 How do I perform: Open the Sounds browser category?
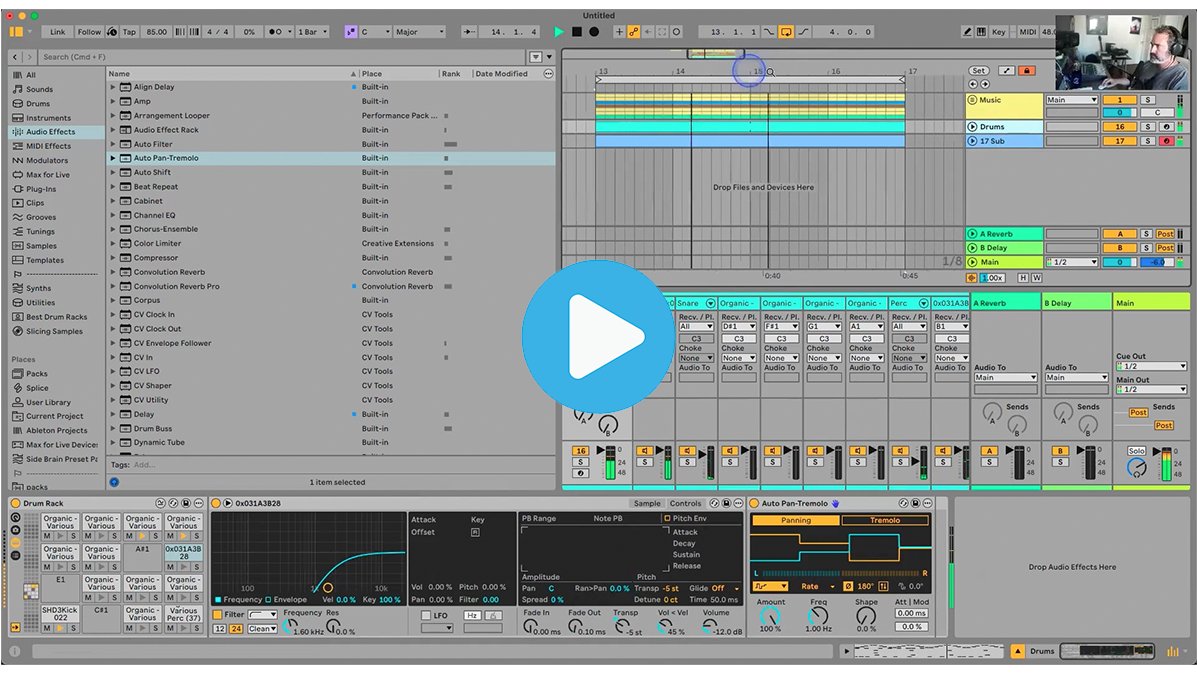pos(39,89)
